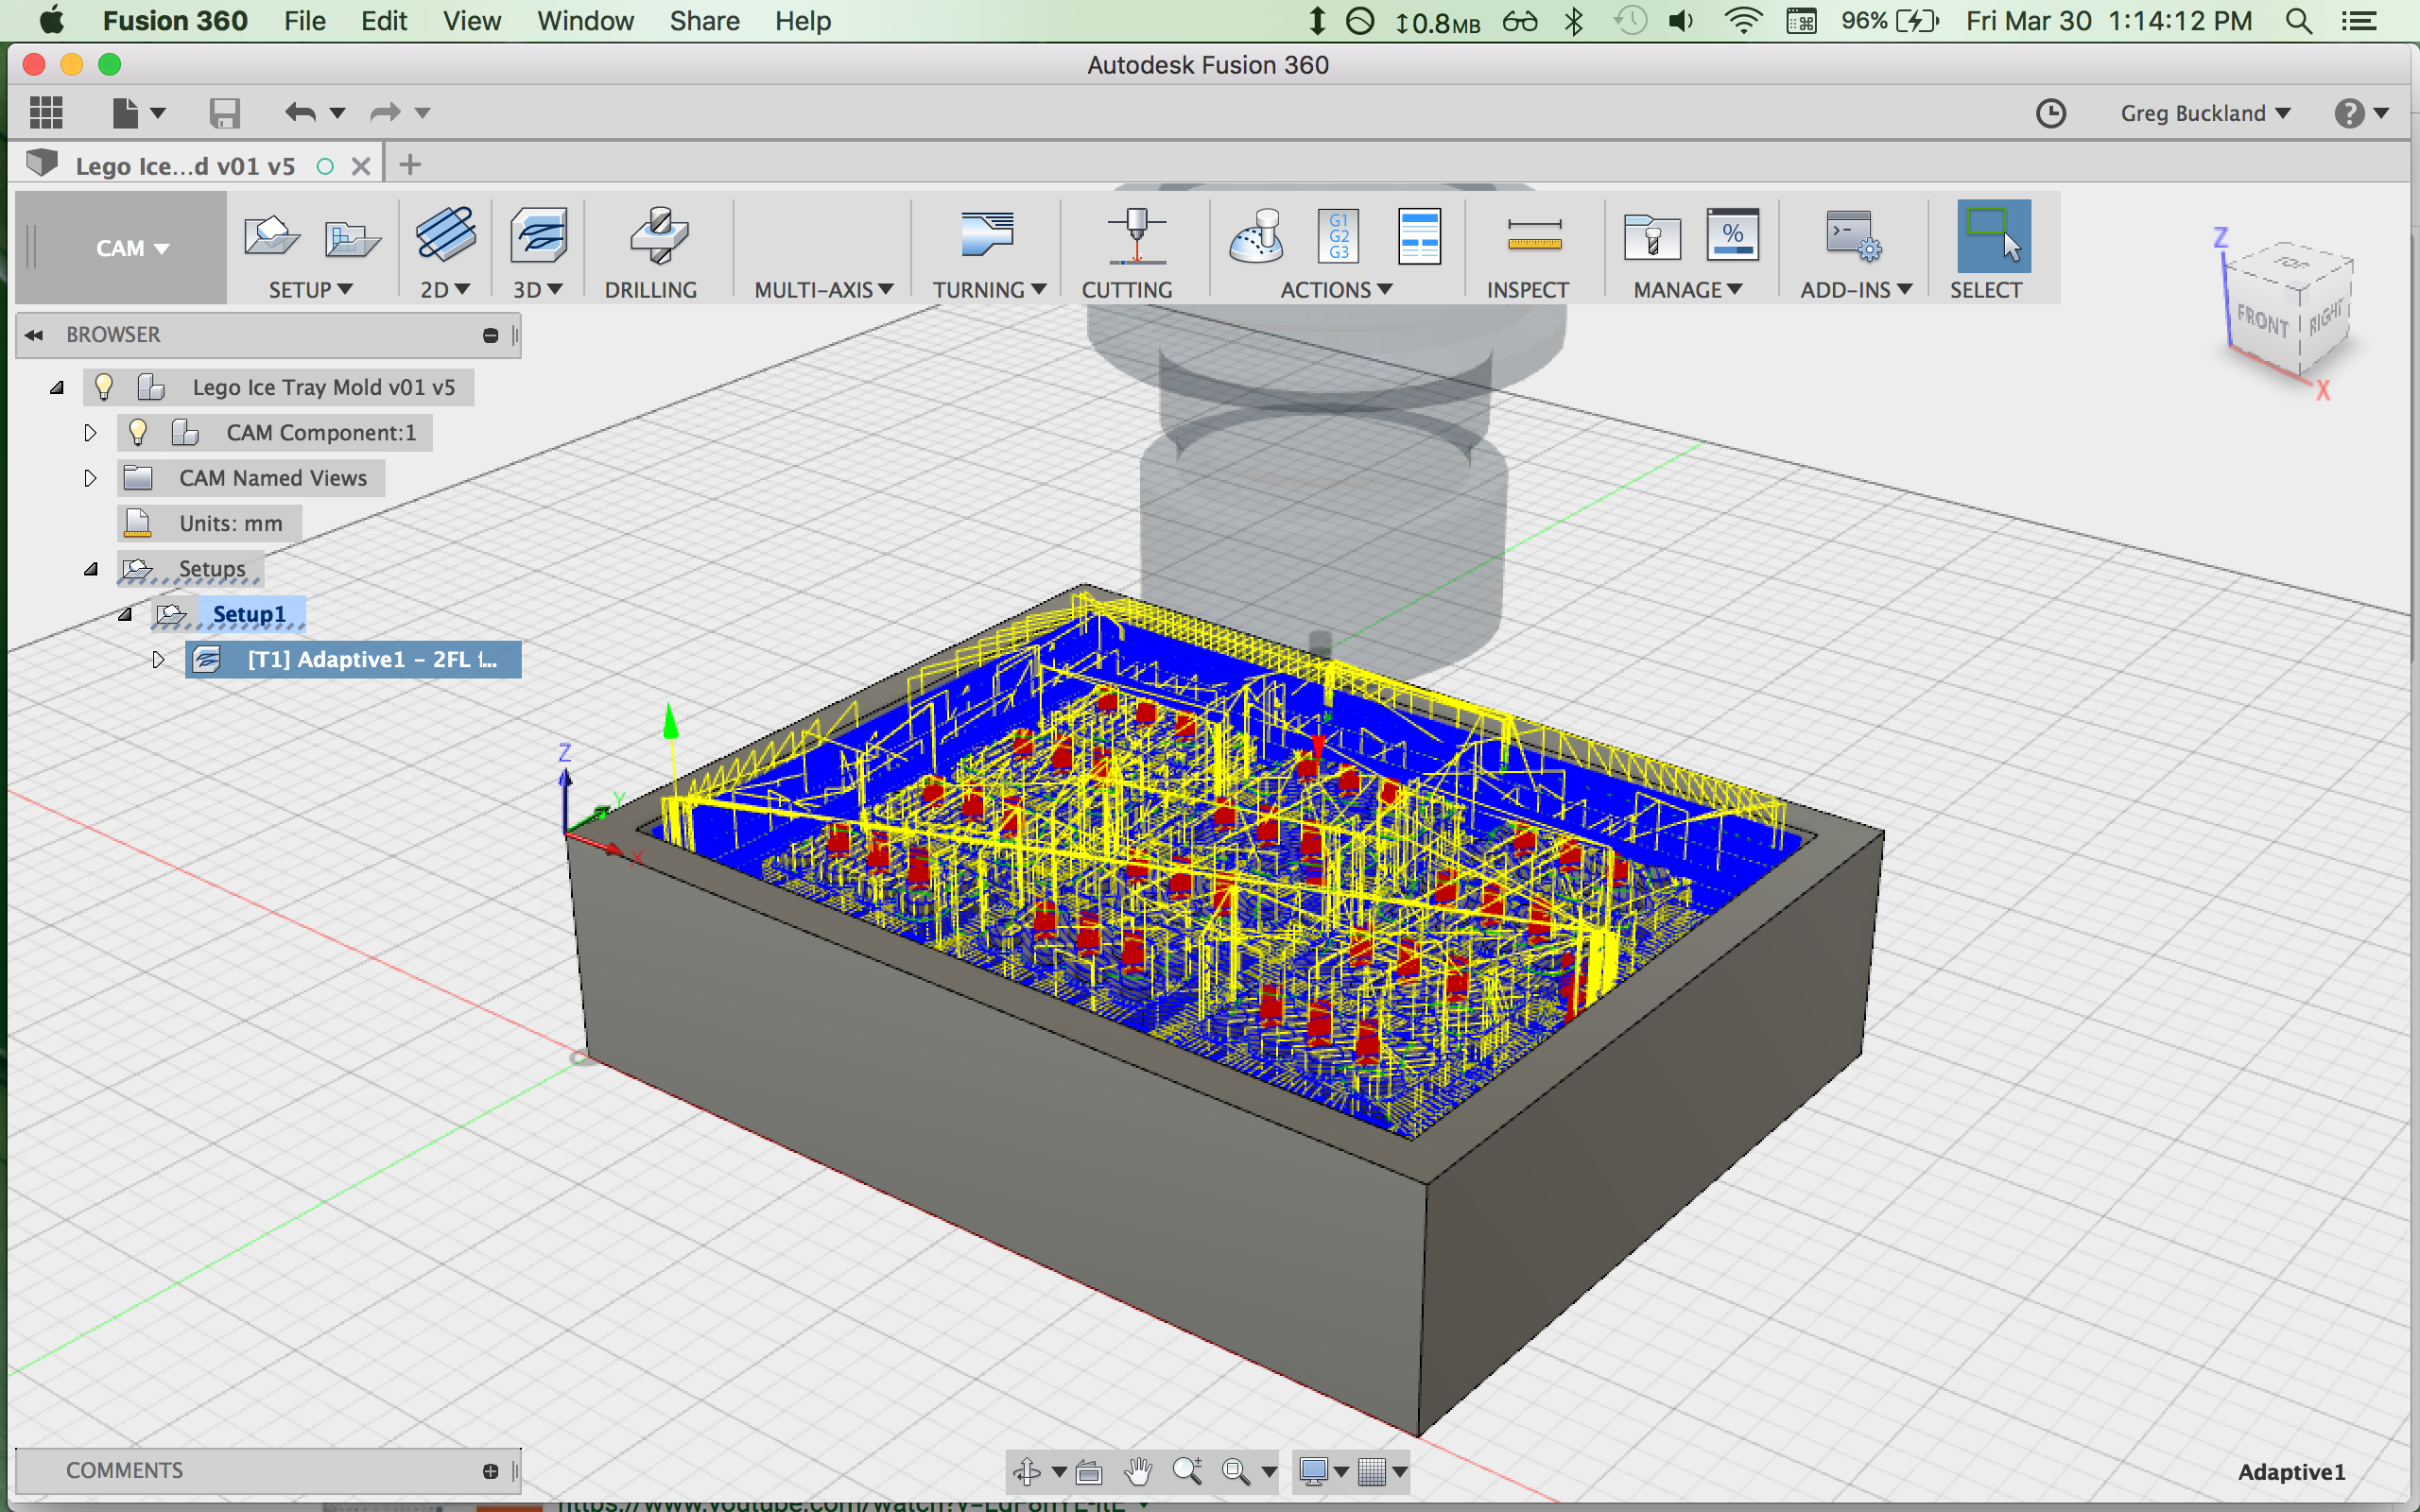Open the Setup Sheet icon
Screen dimensions: 2420x1512
coord(1419,236)
